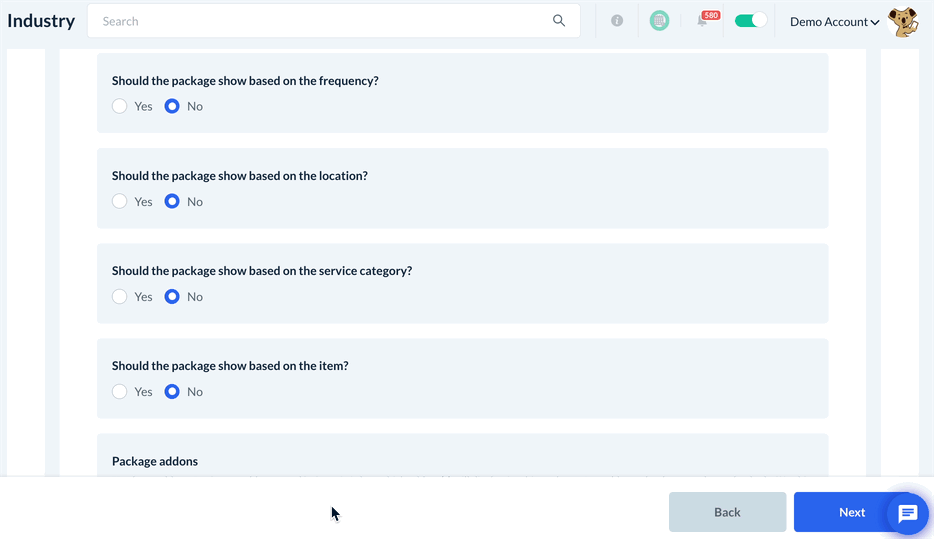
Task: Select No for item-based package
Action: (x=172, y=392)
